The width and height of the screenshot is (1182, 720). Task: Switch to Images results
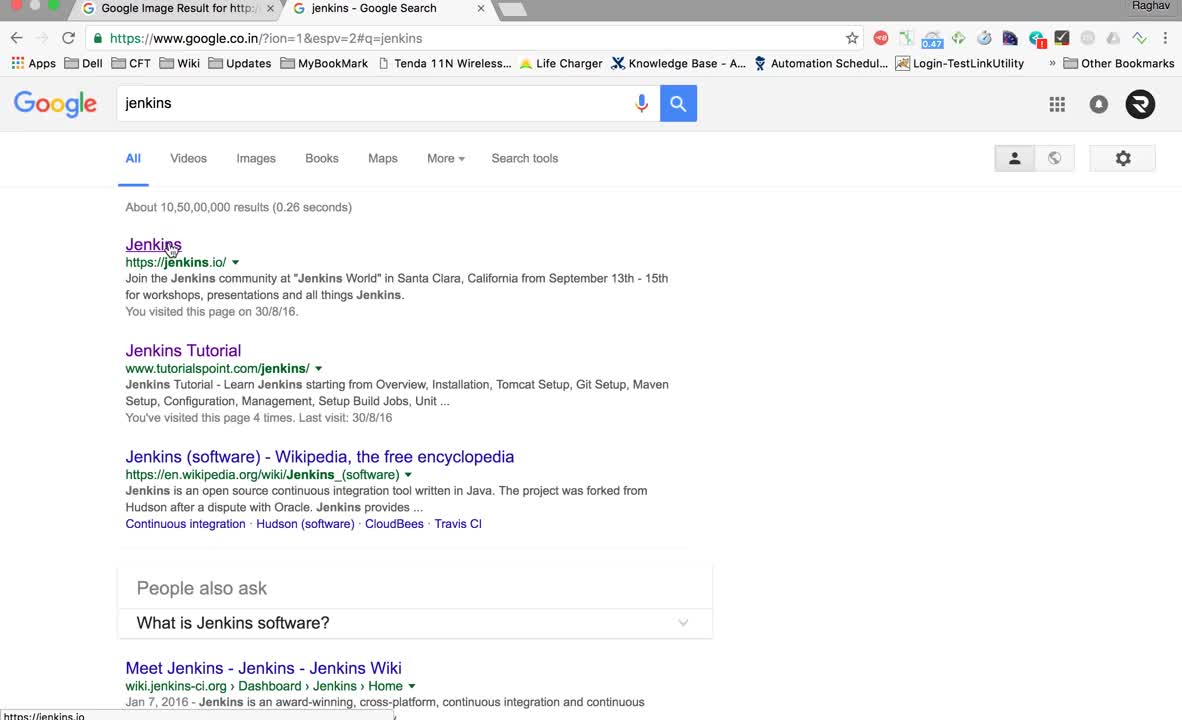[256, 158]
